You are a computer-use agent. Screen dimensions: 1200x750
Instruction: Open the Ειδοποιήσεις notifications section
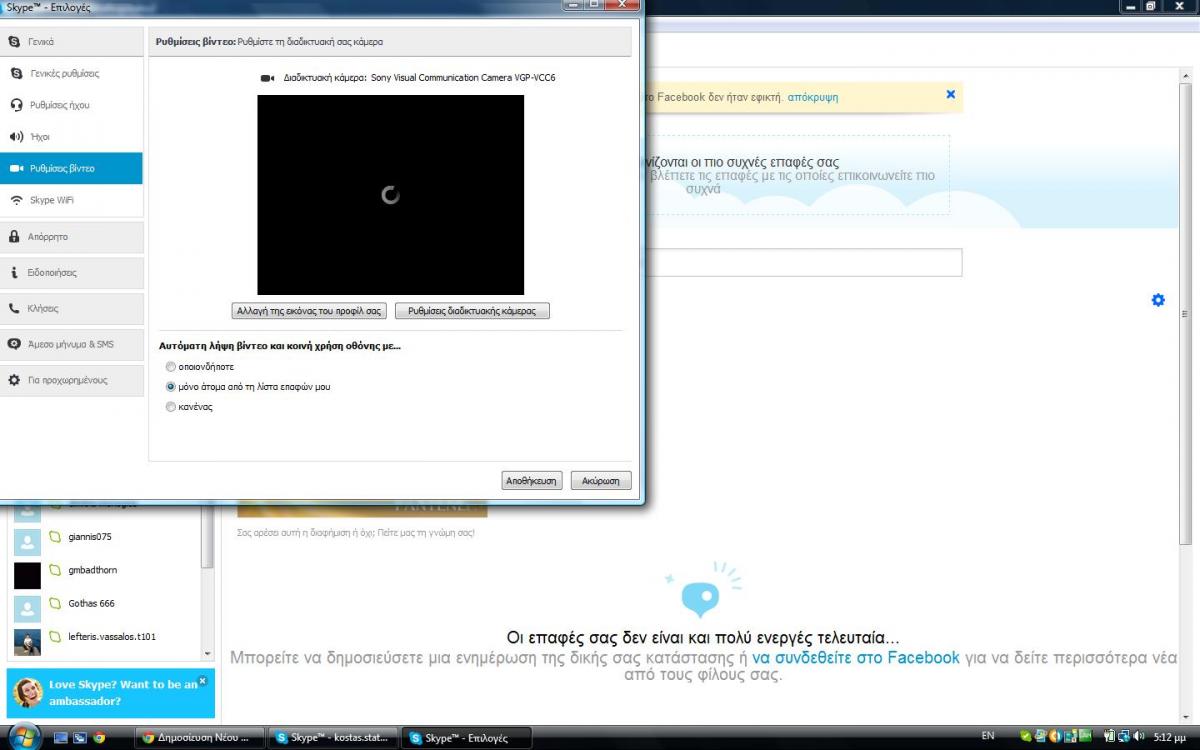pyautogui.click(x=72, y=272)
